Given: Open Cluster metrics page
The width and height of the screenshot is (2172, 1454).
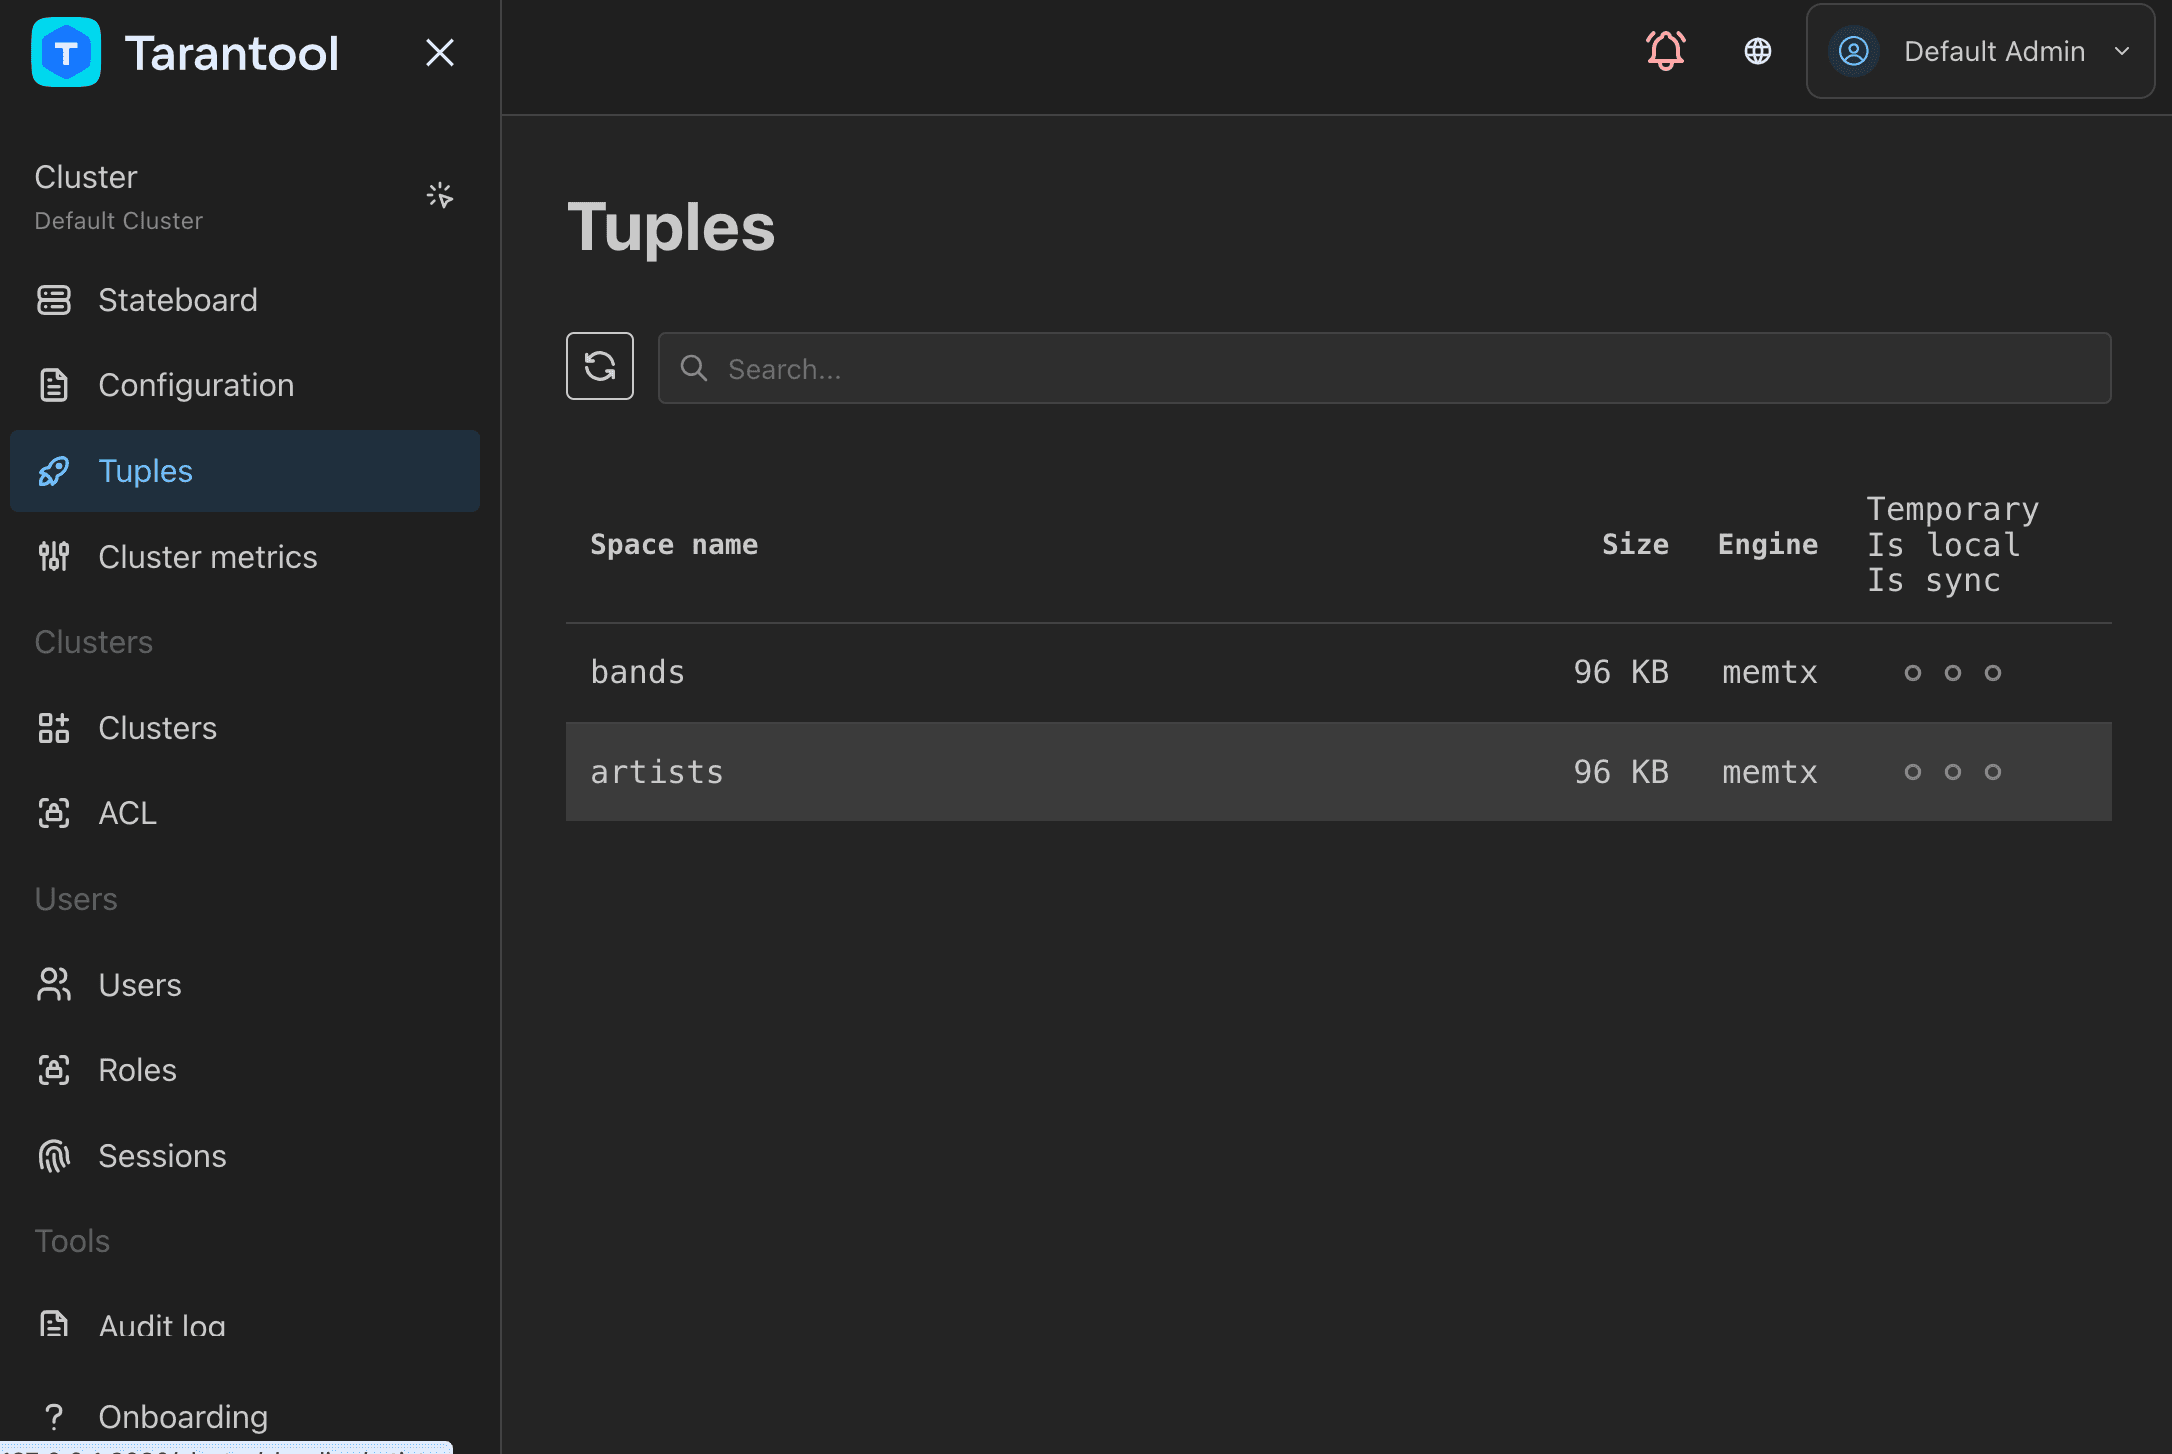Looking at the screenshot, I should click(245, 557).
